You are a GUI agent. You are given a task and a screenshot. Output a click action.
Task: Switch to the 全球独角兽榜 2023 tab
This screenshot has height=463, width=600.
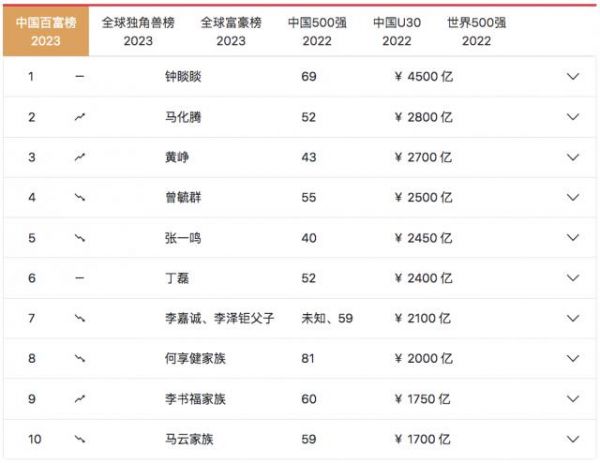(x=138, y=31)
